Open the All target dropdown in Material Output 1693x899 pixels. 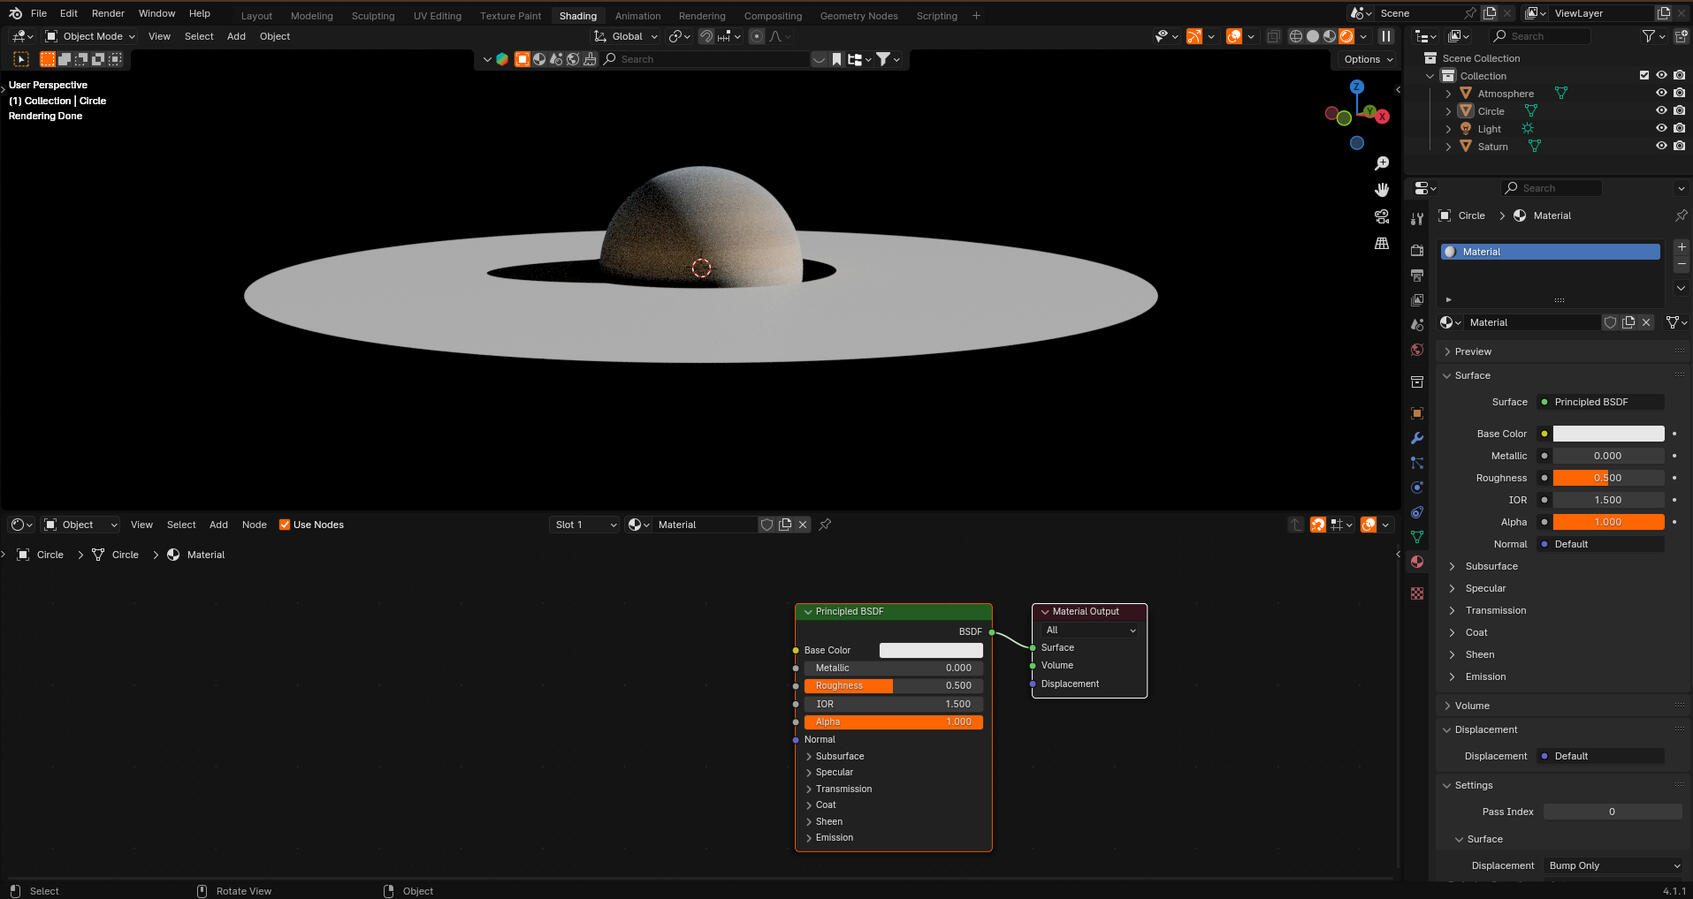tap(1089, 630)
